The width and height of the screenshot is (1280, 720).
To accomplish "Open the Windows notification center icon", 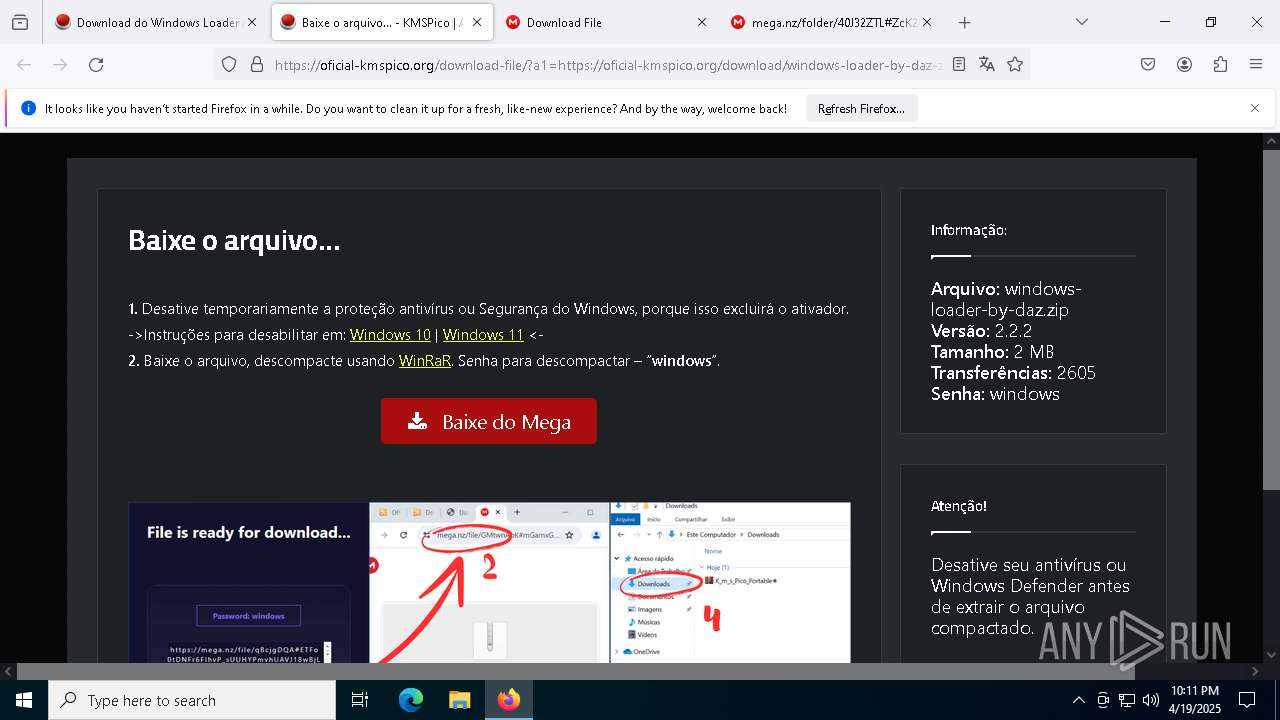I will click(x=1247, y=700).
